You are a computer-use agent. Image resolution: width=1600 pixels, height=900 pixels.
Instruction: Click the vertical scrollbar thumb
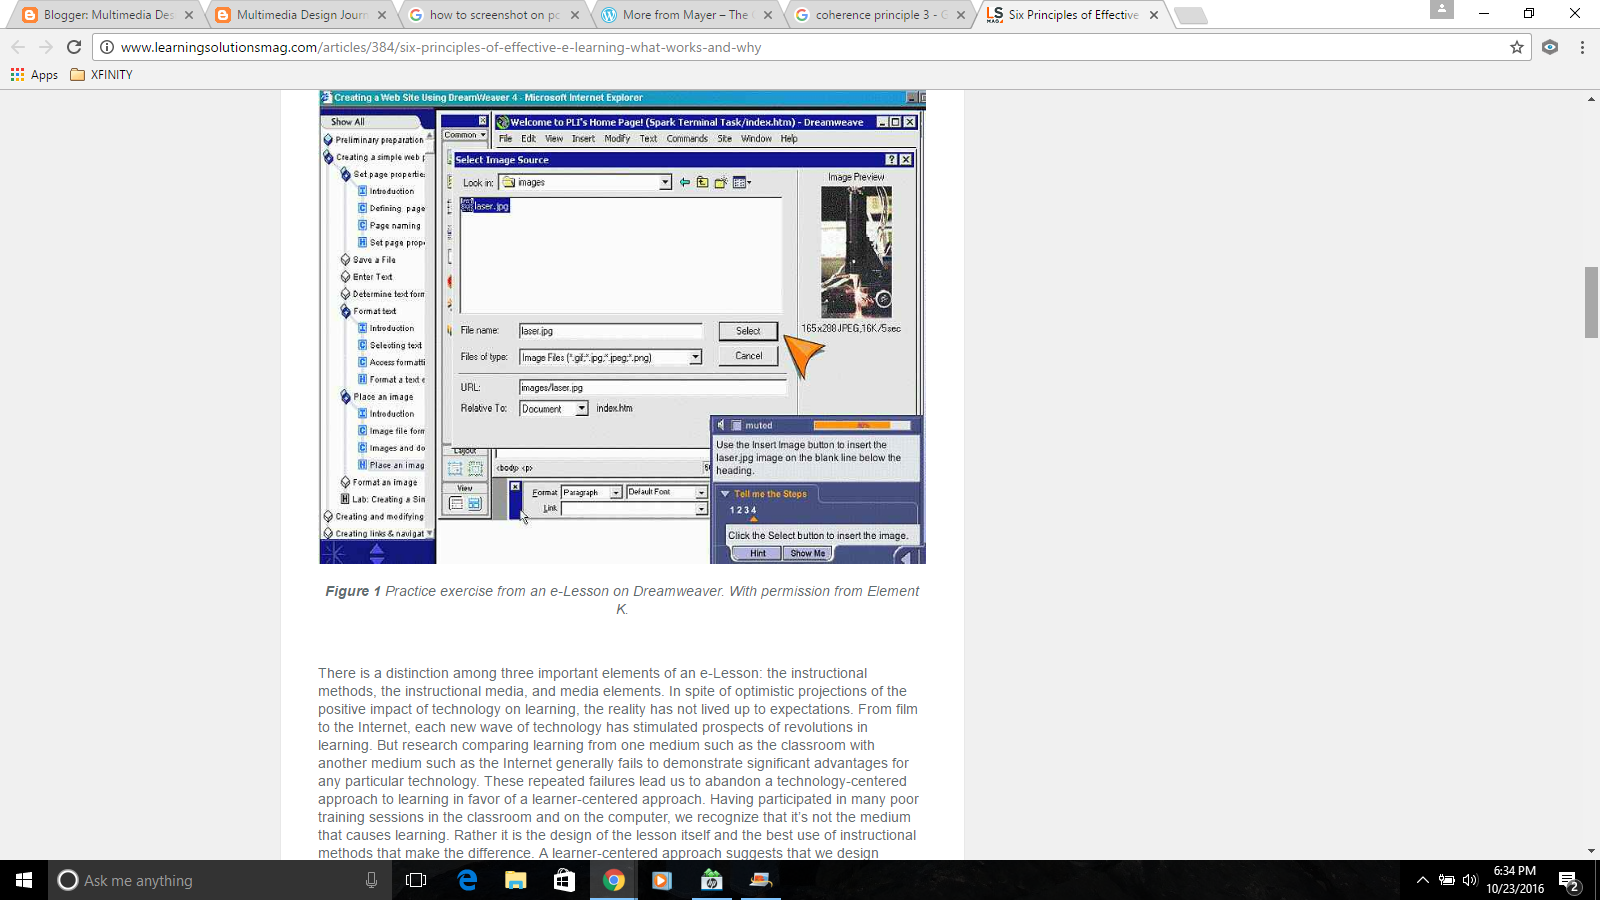(1591, 302)
